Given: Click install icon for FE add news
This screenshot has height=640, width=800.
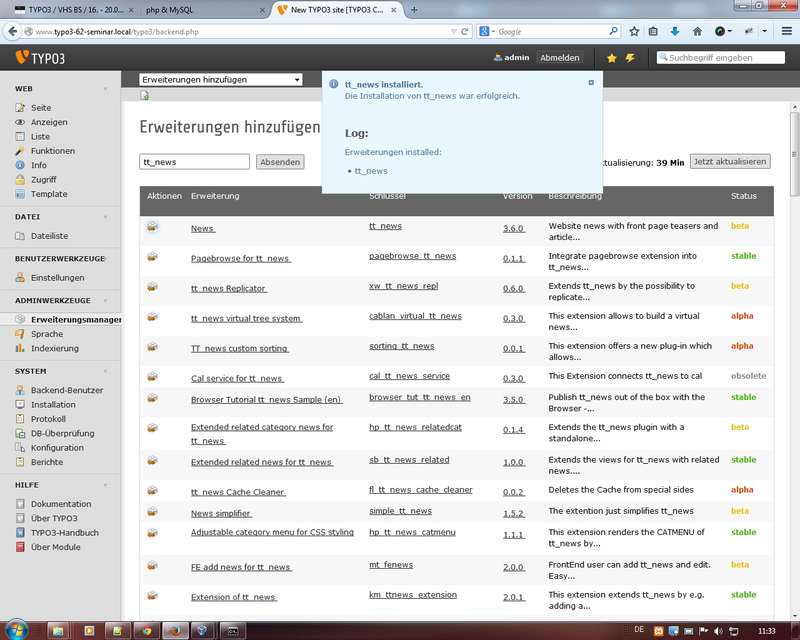Looking at the screenshot, I should [x=152, y=565].
